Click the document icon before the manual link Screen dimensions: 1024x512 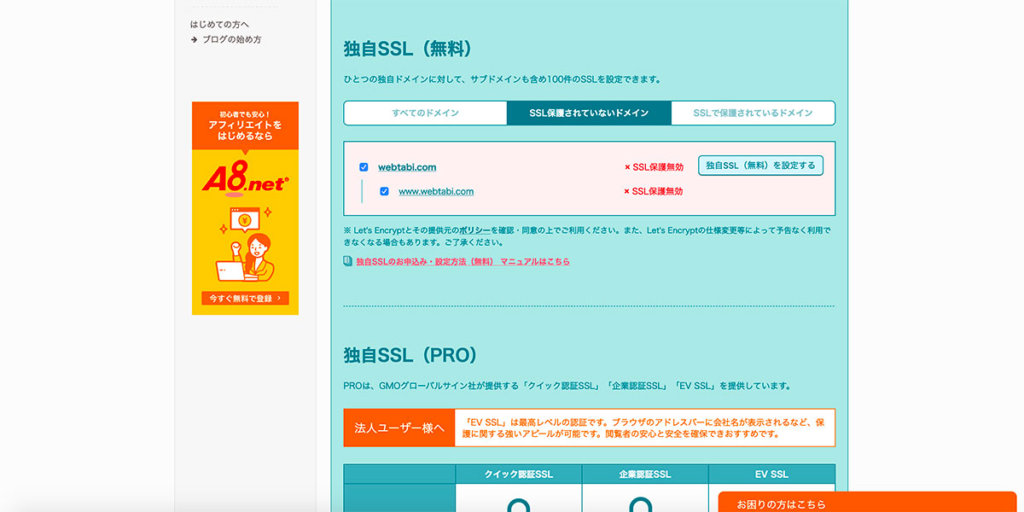point(348,262)
